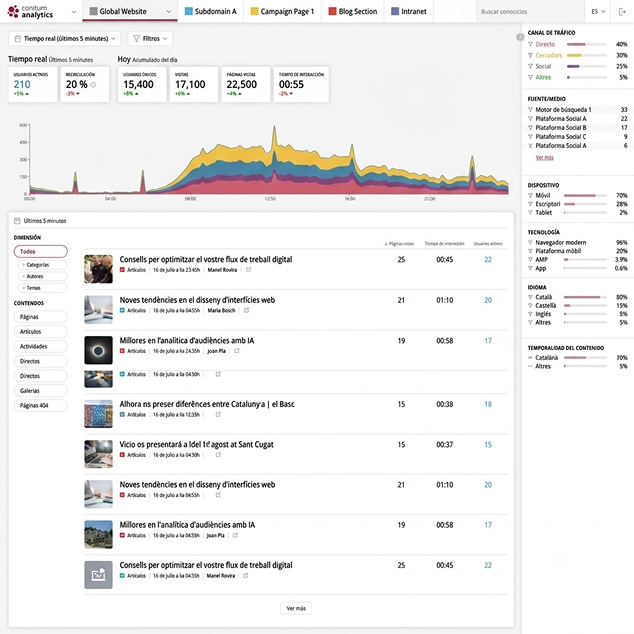This screenshot has height=634, width=634.
Task: Open external link icon for Manel Rovira first article
Action: pos(249,270)
